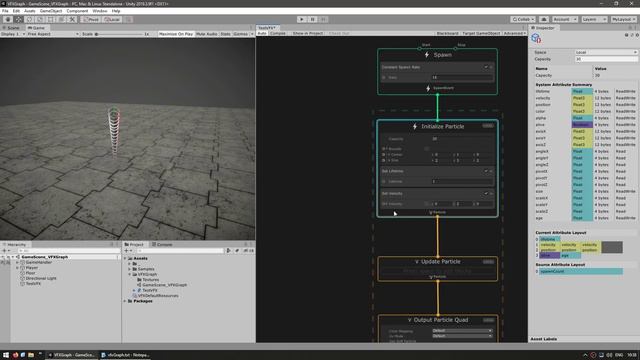Viewport: 640px width, 360px height.
Task: Click SpawnEvent output lightning icon
Action: tap(428, 88)
